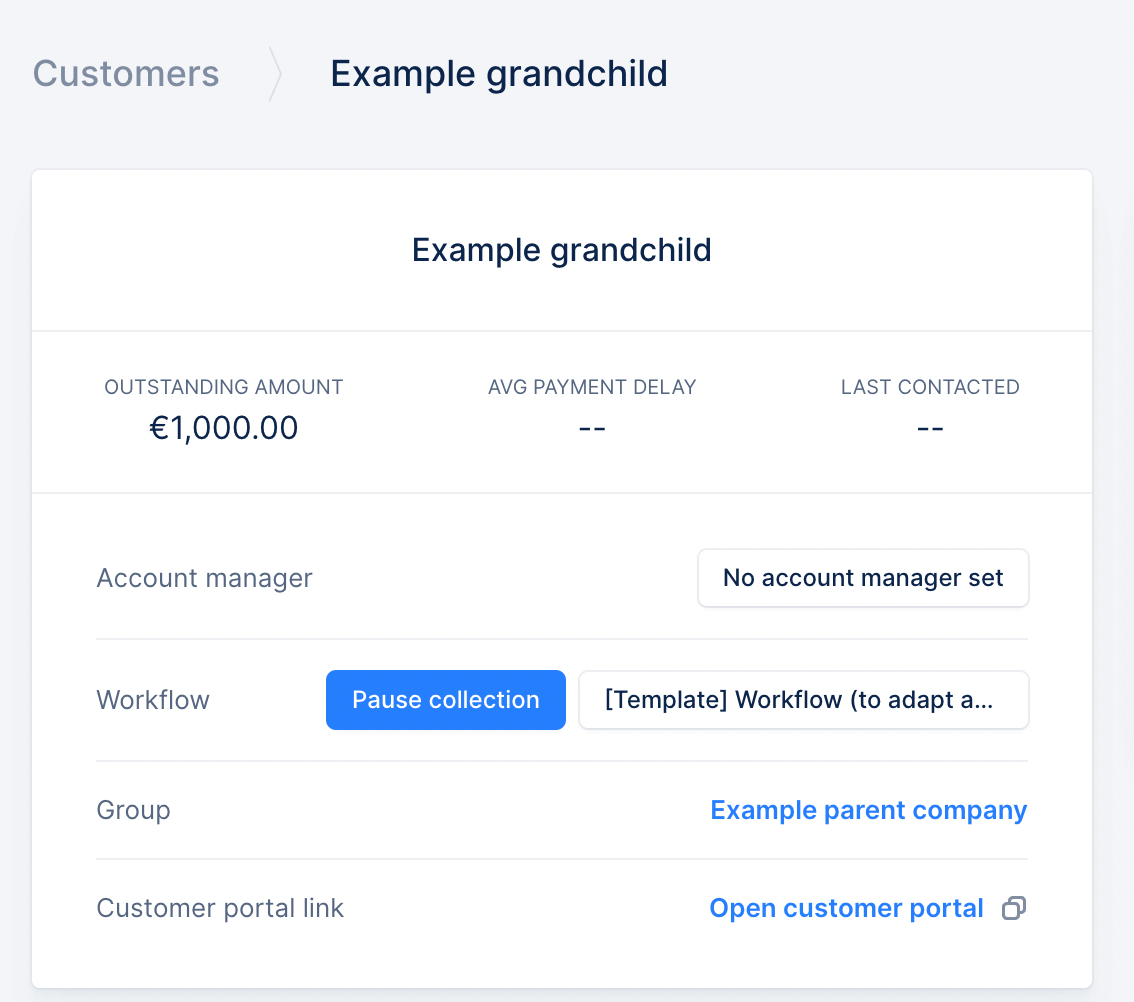Open customer portal link
This screenshot has height=1002, width=1134.
(846, 908)
